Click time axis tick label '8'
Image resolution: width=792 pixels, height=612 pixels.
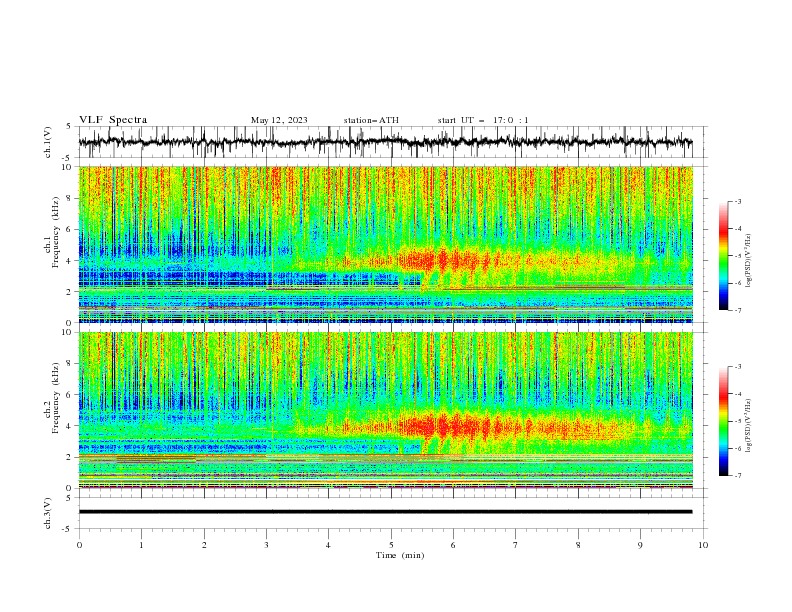click(x=578, y=545)
